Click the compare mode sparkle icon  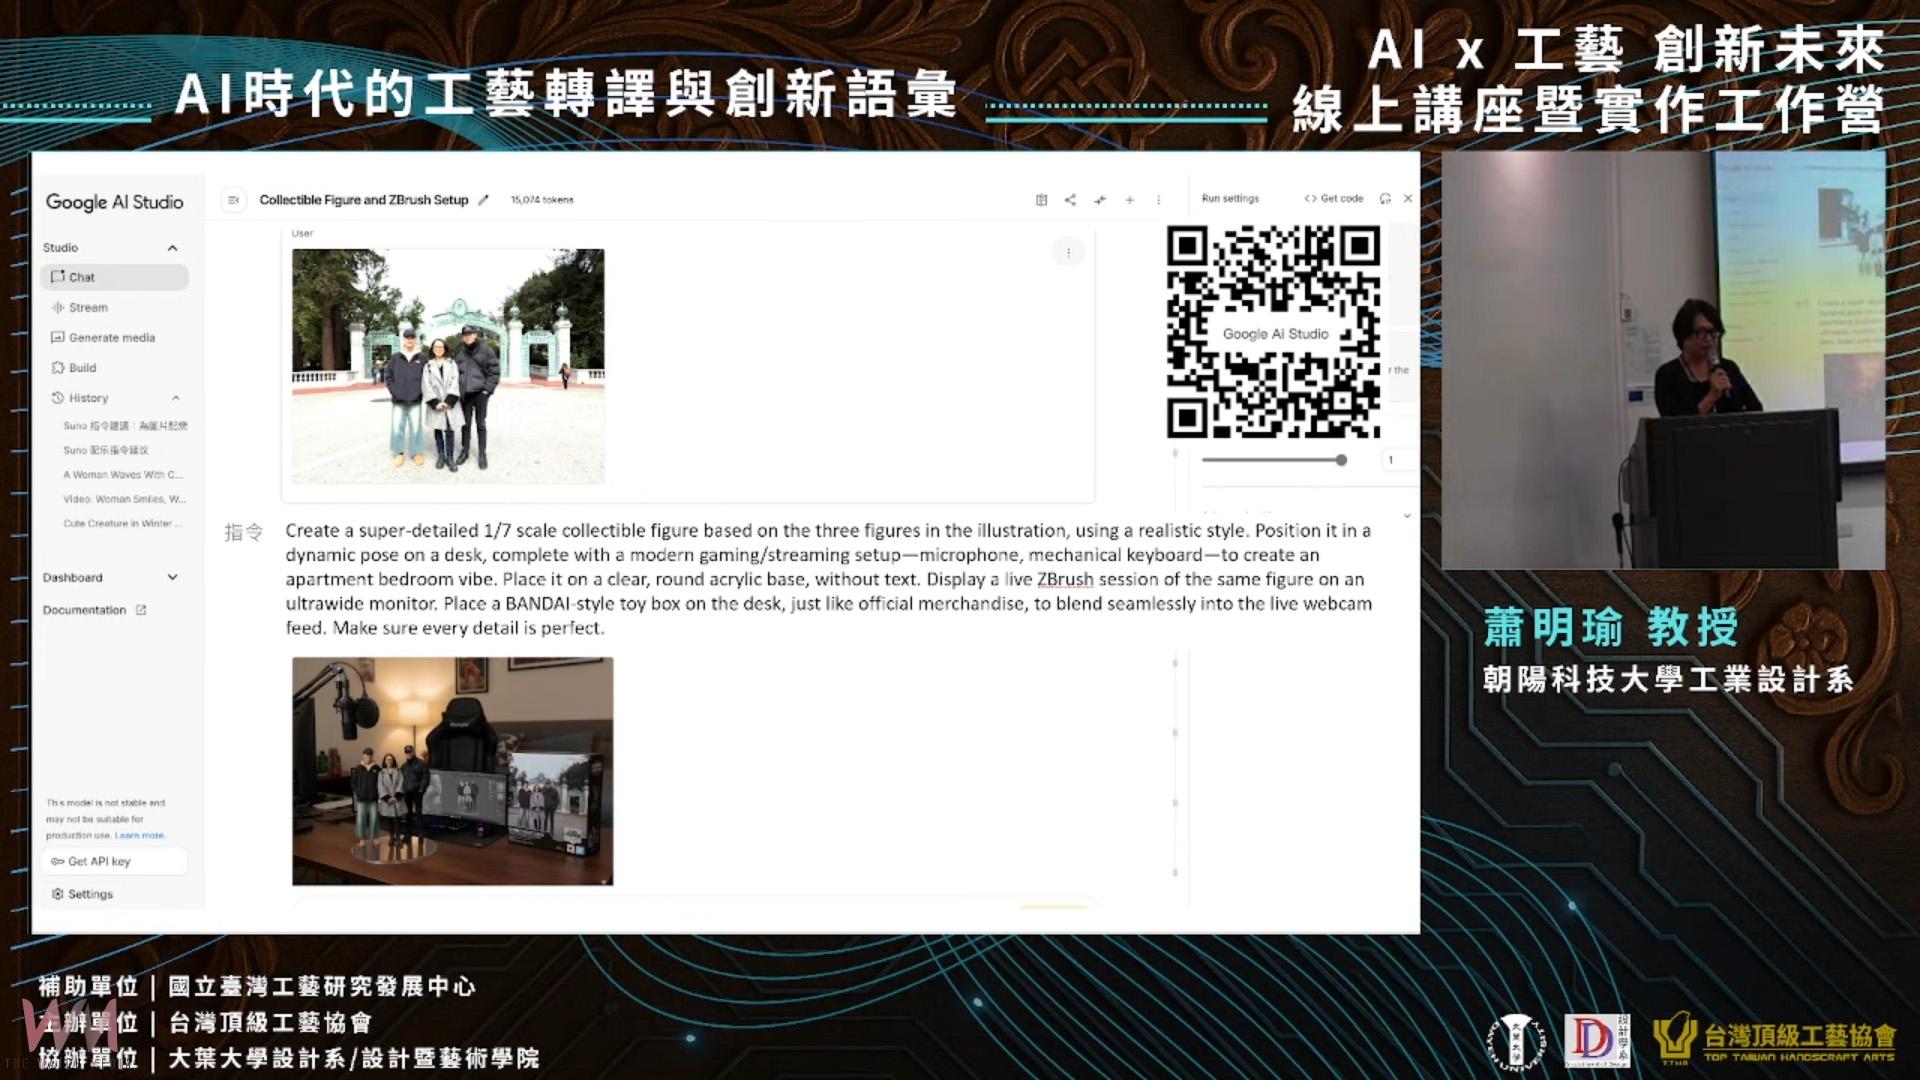(x=1100, y=200)
